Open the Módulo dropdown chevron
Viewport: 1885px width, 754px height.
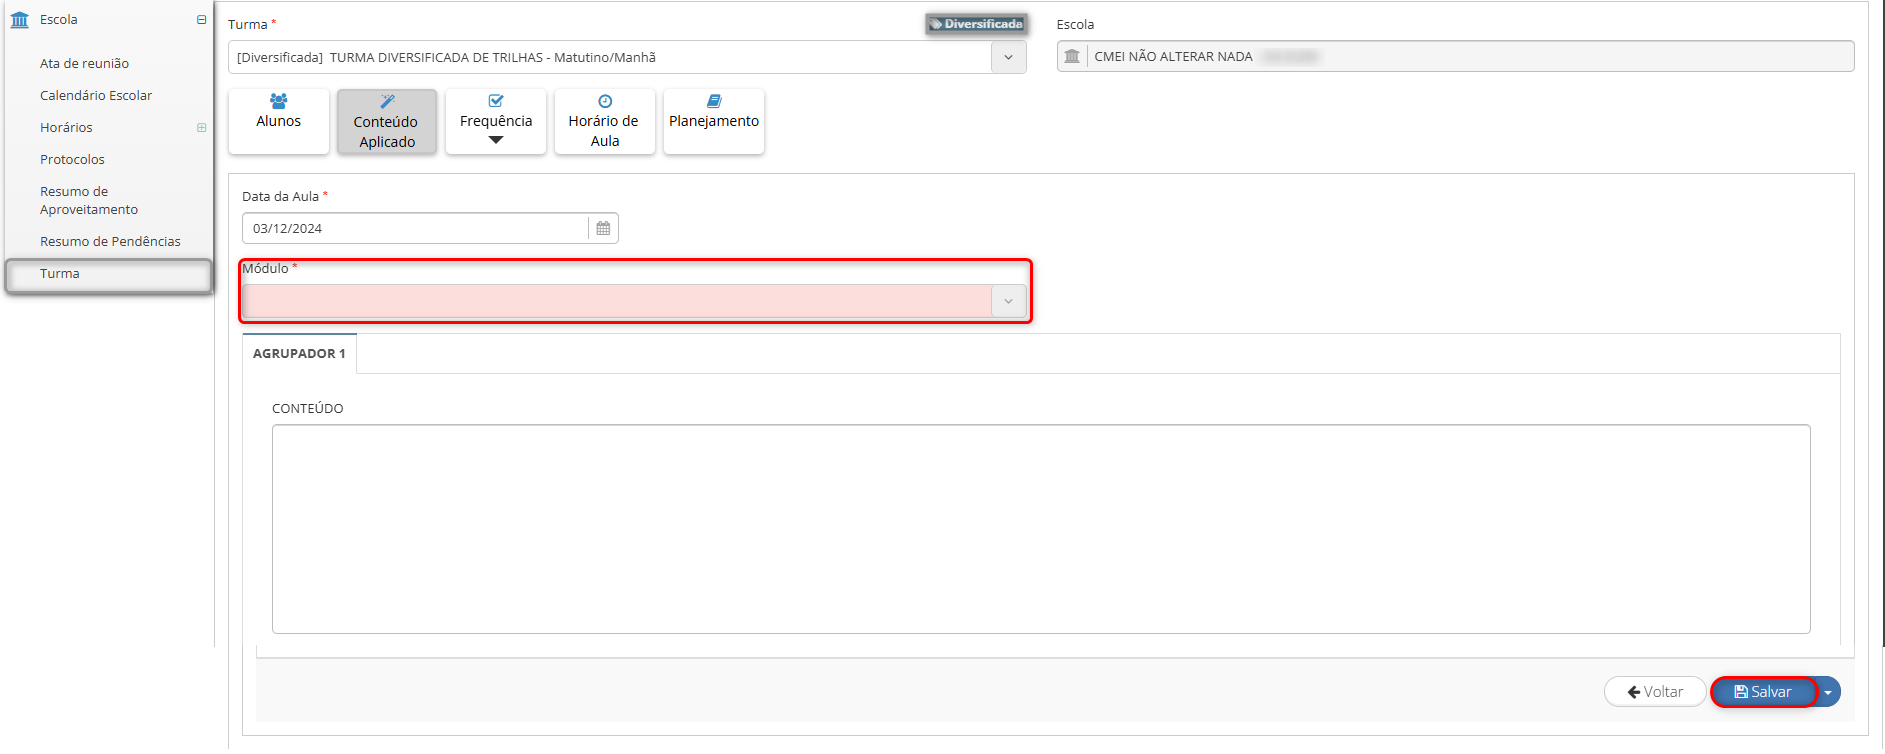pos(1008,301)
